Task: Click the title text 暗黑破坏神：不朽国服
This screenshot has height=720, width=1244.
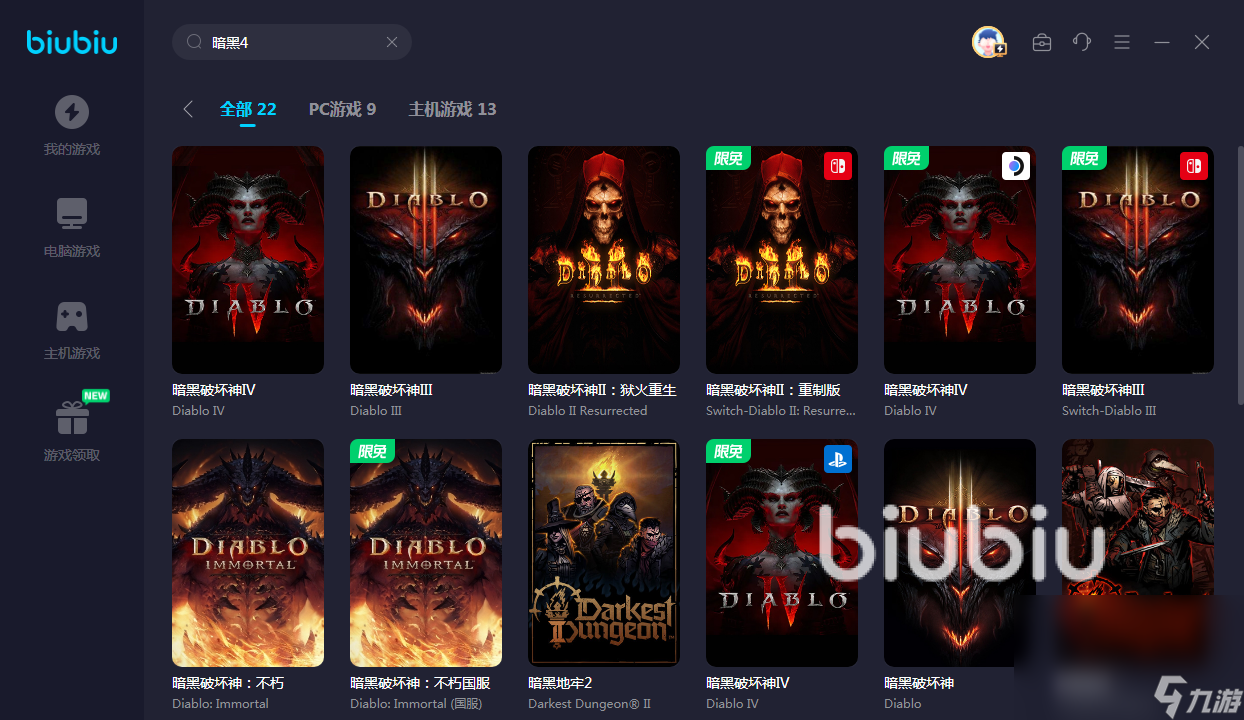Action: tap(420, 683)
